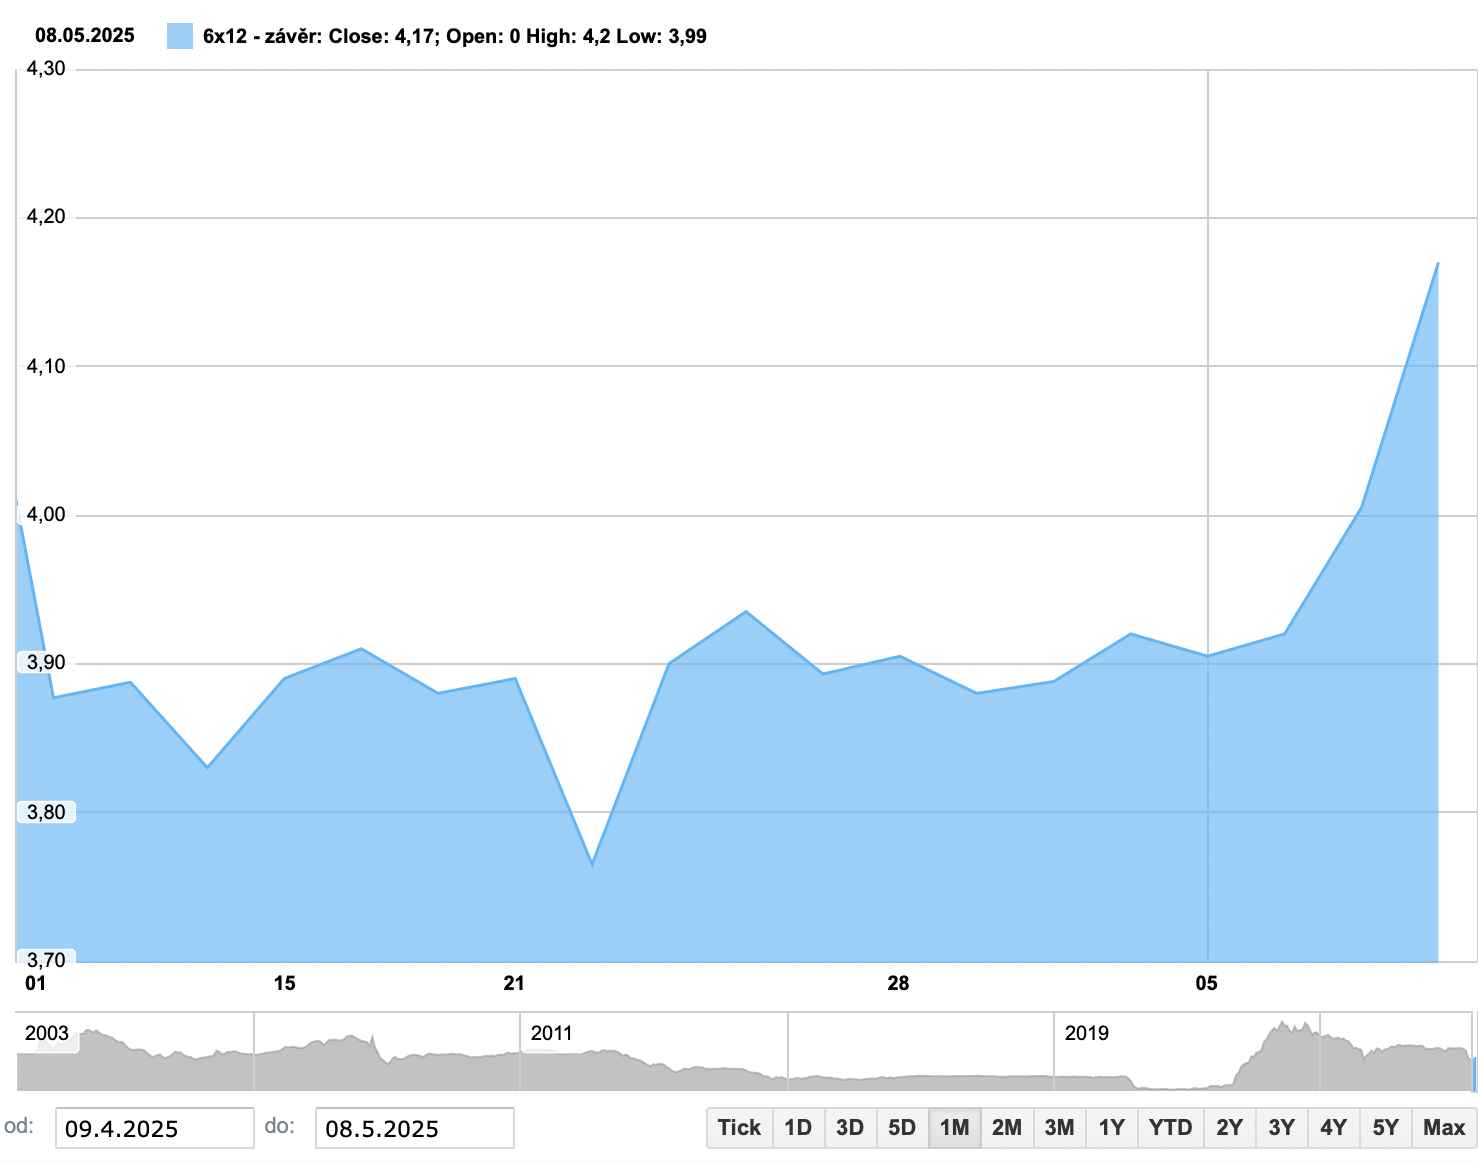Click the 08.05.2025 date label
1478x1163 pixels.
click(x=85, y=35)
